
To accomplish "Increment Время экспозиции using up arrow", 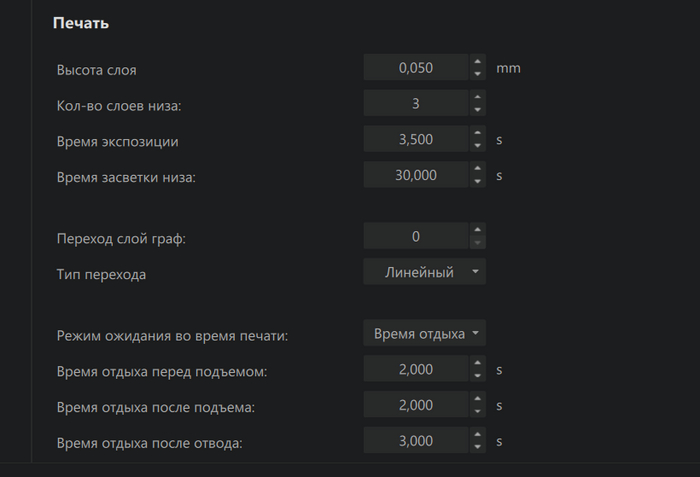I will 477,133.
